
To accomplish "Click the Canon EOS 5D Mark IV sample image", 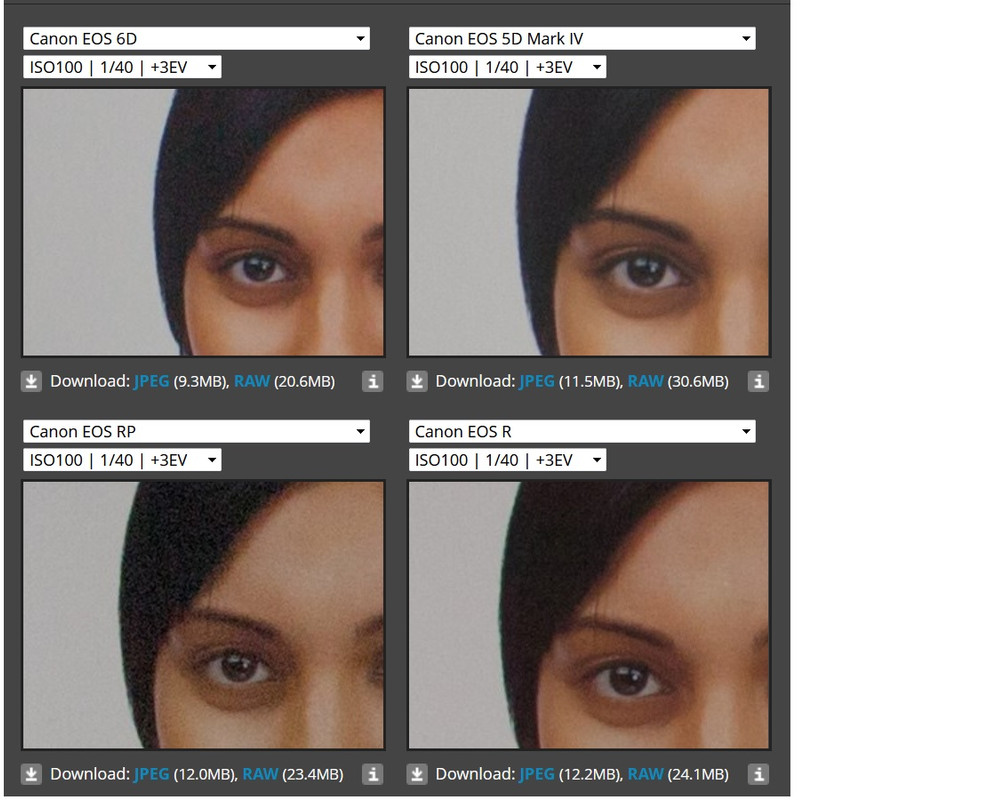I will point(589,222).
